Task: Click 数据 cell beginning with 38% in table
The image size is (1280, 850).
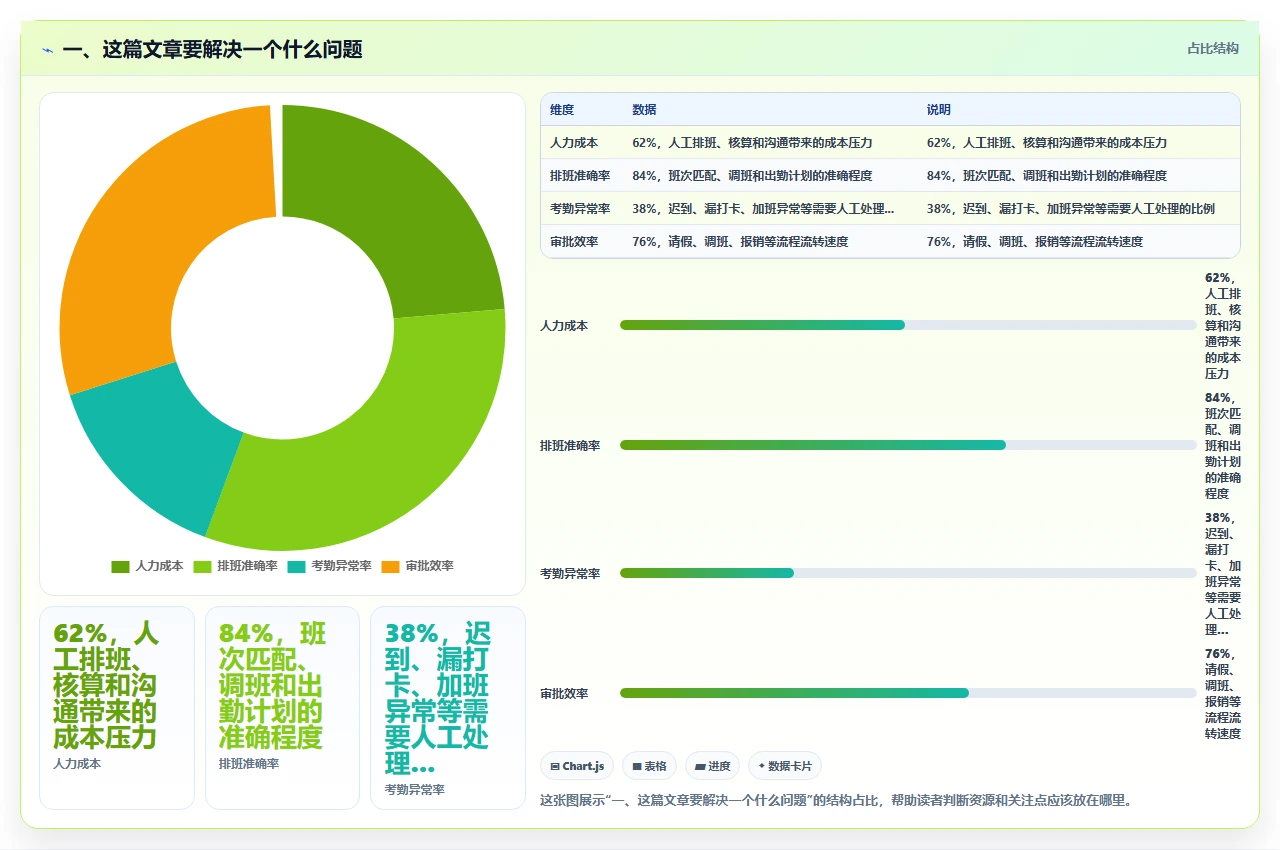Action: tap(763, 209)
